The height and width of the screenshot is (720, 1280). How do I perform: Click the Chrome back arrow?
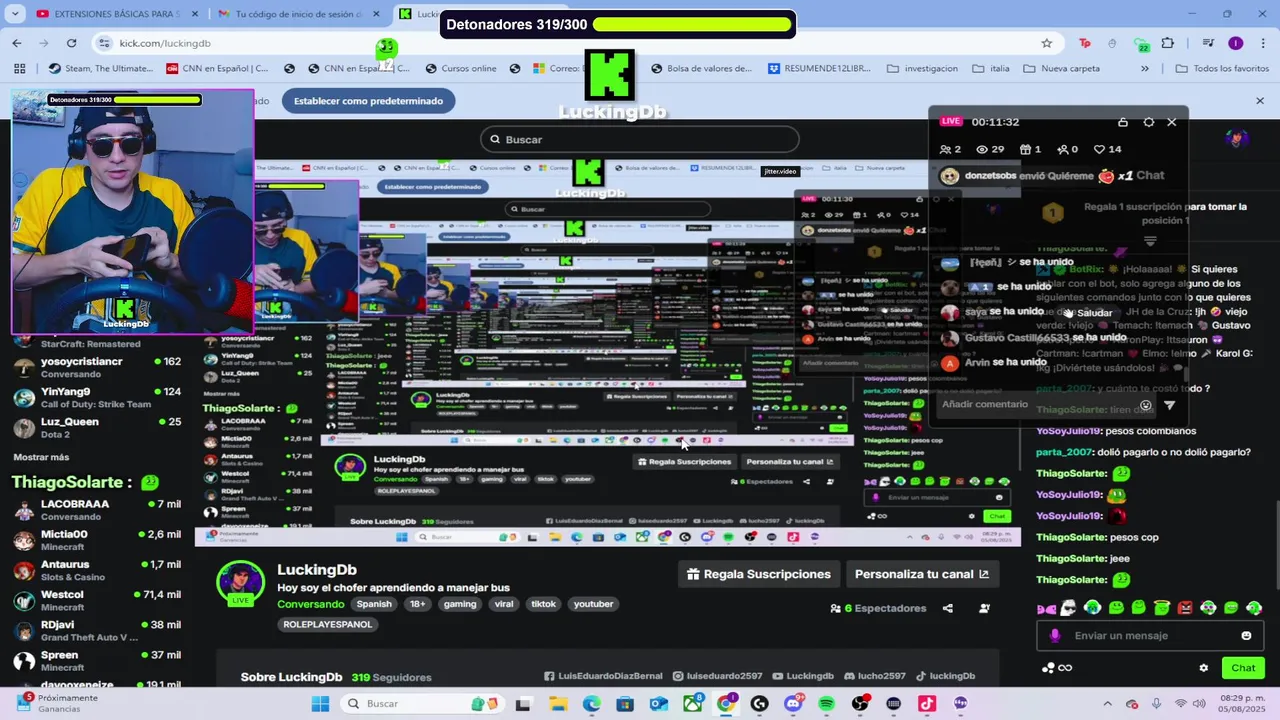(17, 43)
